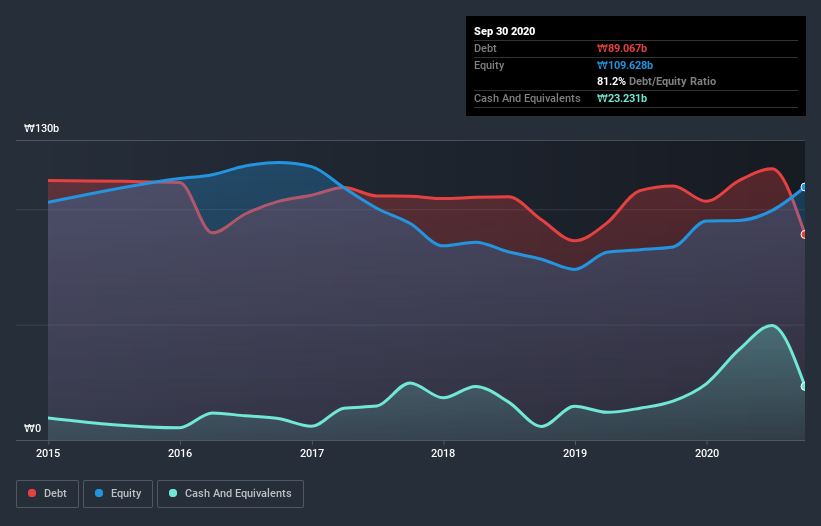
Task: Click the ₩130b y-axis label
Action: (41, 128)
